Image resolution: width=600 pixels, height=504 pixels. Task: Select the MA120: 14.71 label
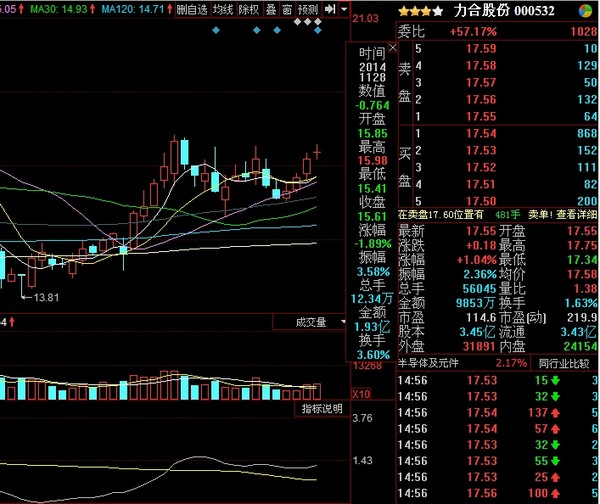pyautogui.click(x=133, y=9)
